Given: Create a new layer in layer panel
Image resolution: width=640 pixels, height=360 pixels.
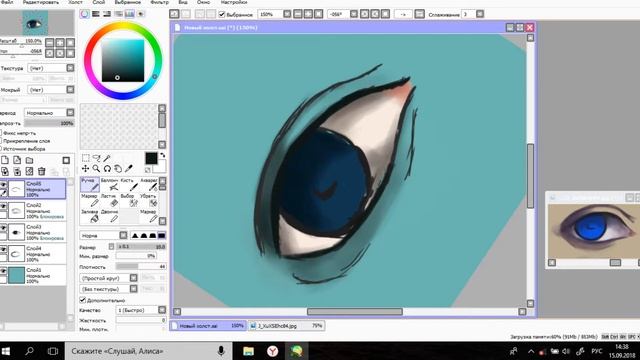Looking at the screenshot, I should click(5, 160).
